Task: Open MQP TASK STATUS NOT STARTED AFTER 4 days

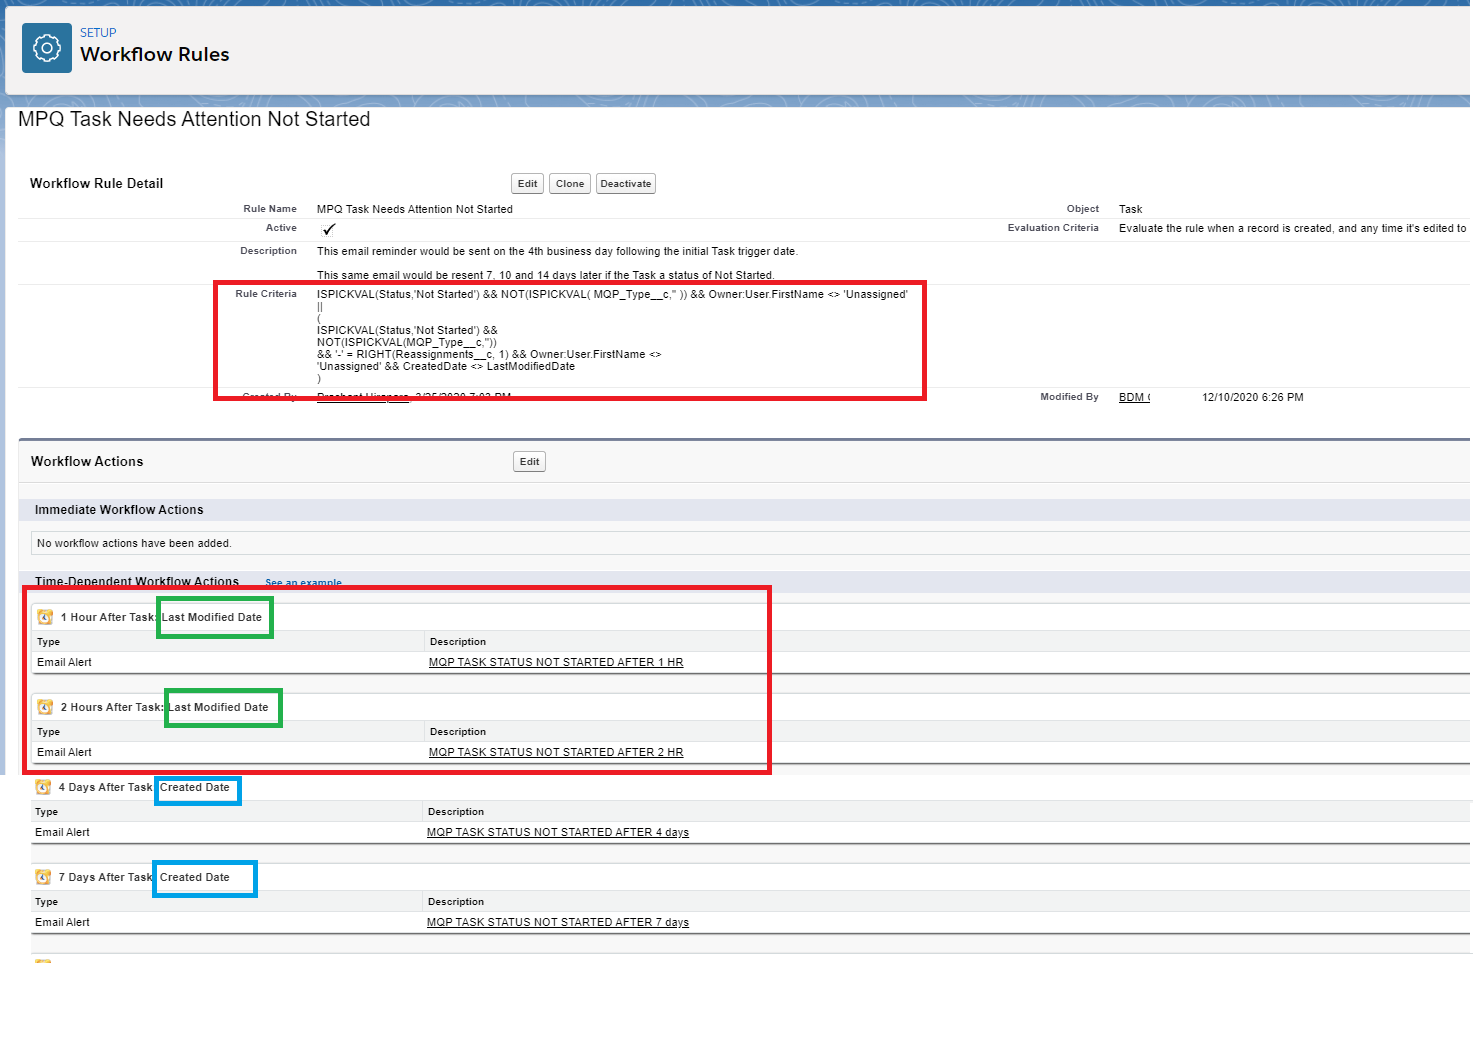Action: click(x=558, y=832)
